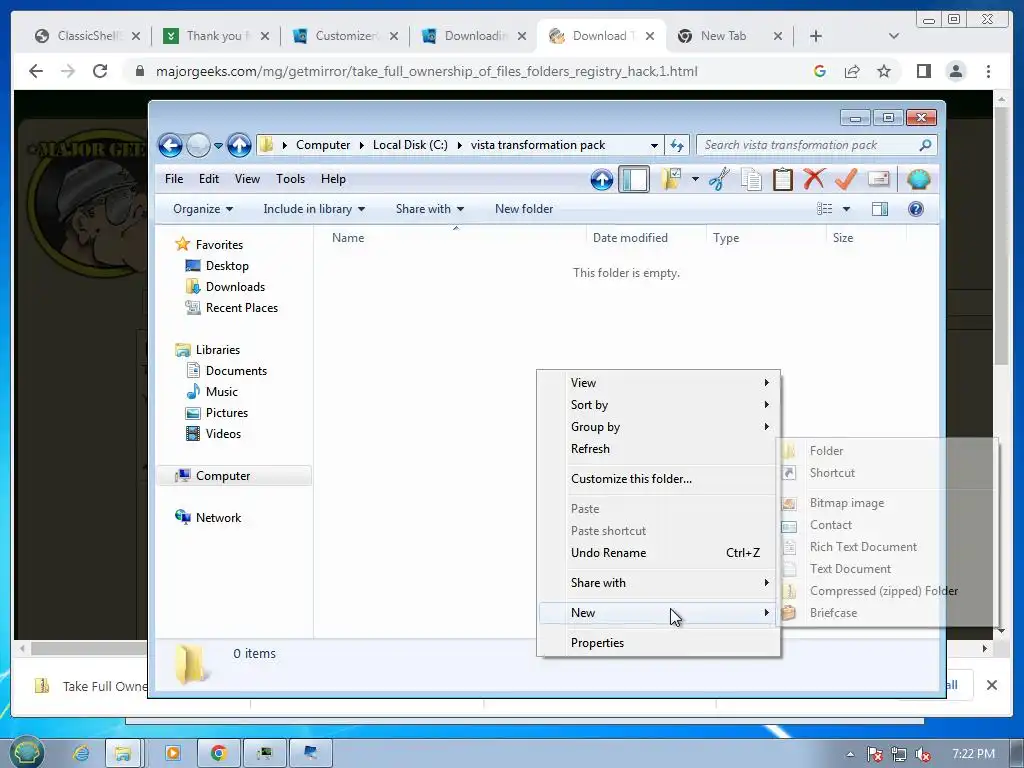Viewport: 1024px width, 768px height.
Task: Click the Search vista transformation pack field
Action: click(817, 145)
